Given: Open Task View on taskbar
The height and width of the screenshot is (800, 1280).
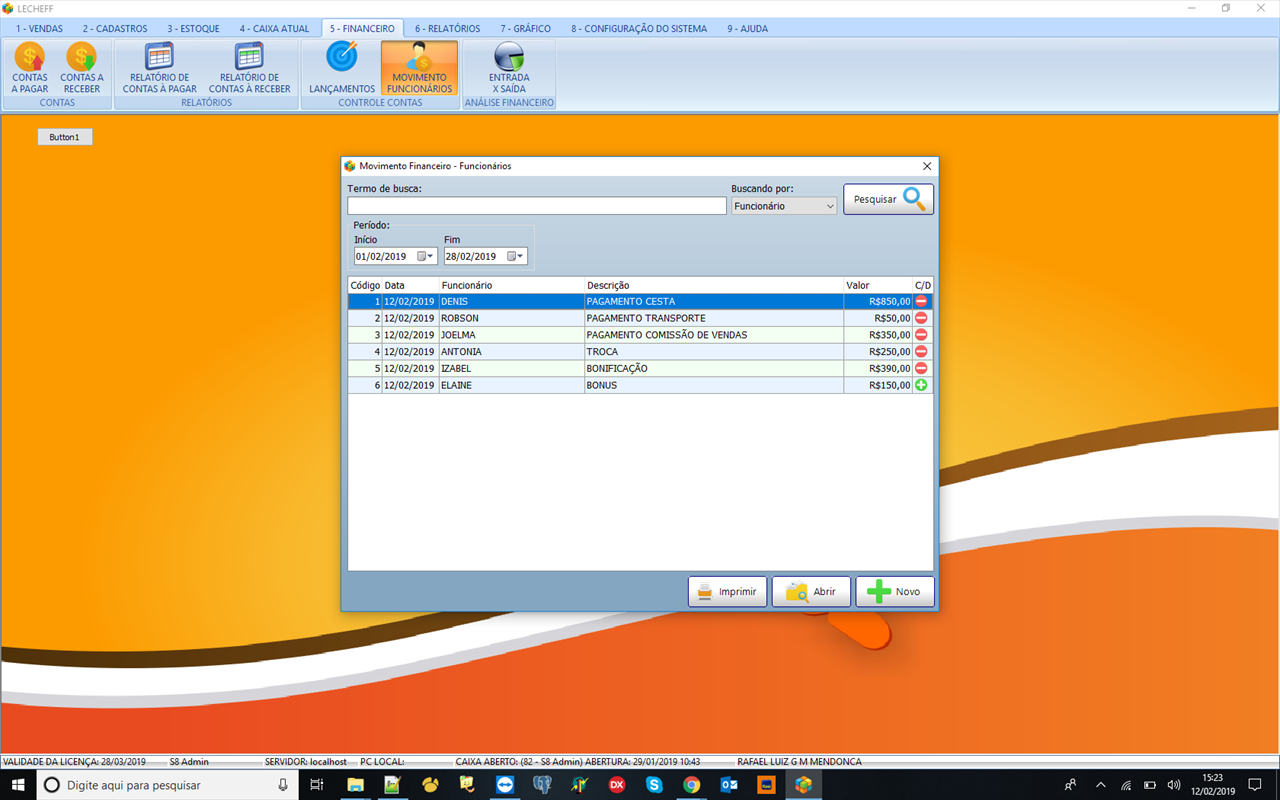Looking at the screenshot, I should (316, 785).
